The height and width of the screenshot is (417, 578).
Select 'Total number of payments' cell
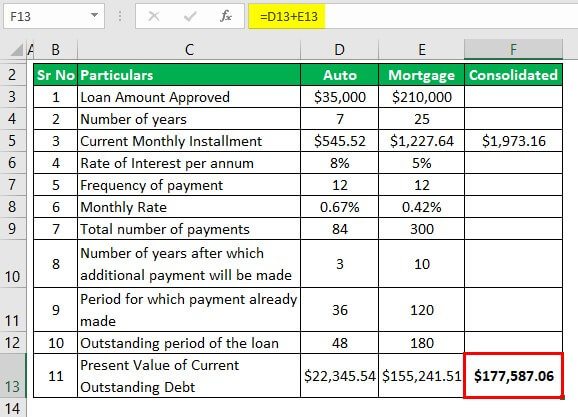pyautogui.click(x=189, y=229)
